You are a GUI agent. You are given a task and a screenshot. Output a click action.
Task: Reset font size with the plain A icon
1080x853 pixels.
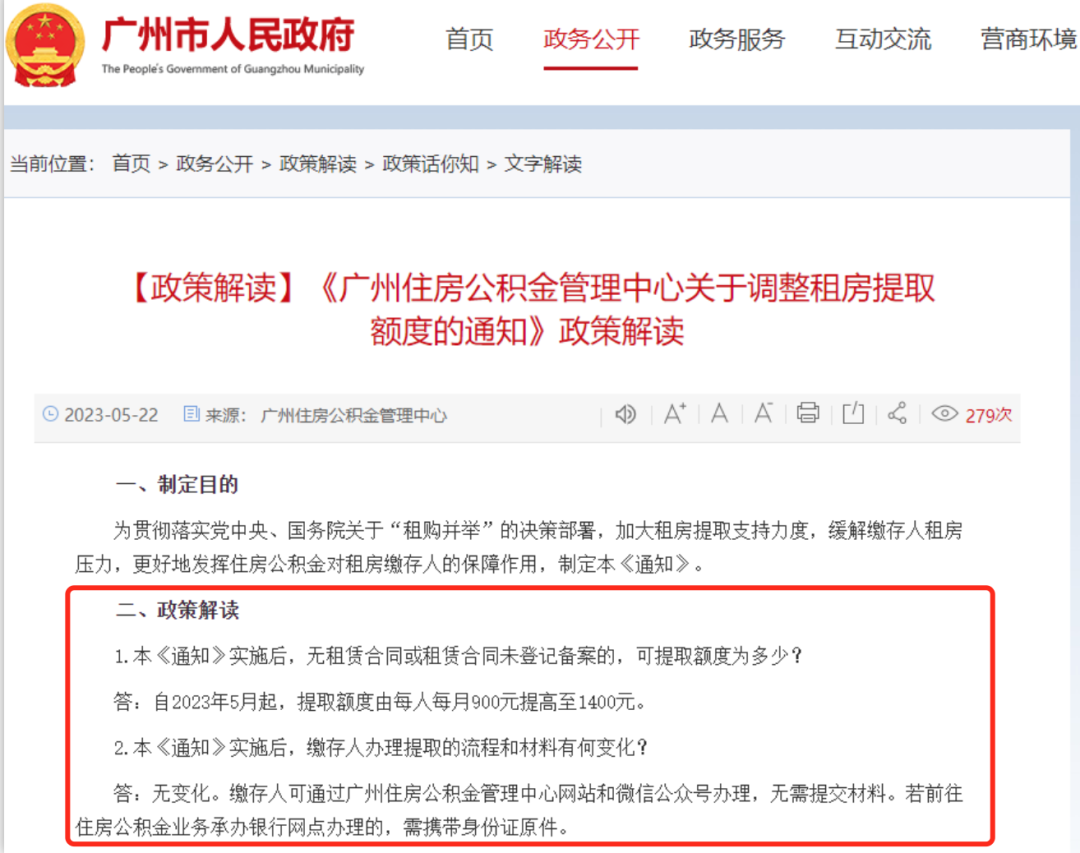coord(719,413)
